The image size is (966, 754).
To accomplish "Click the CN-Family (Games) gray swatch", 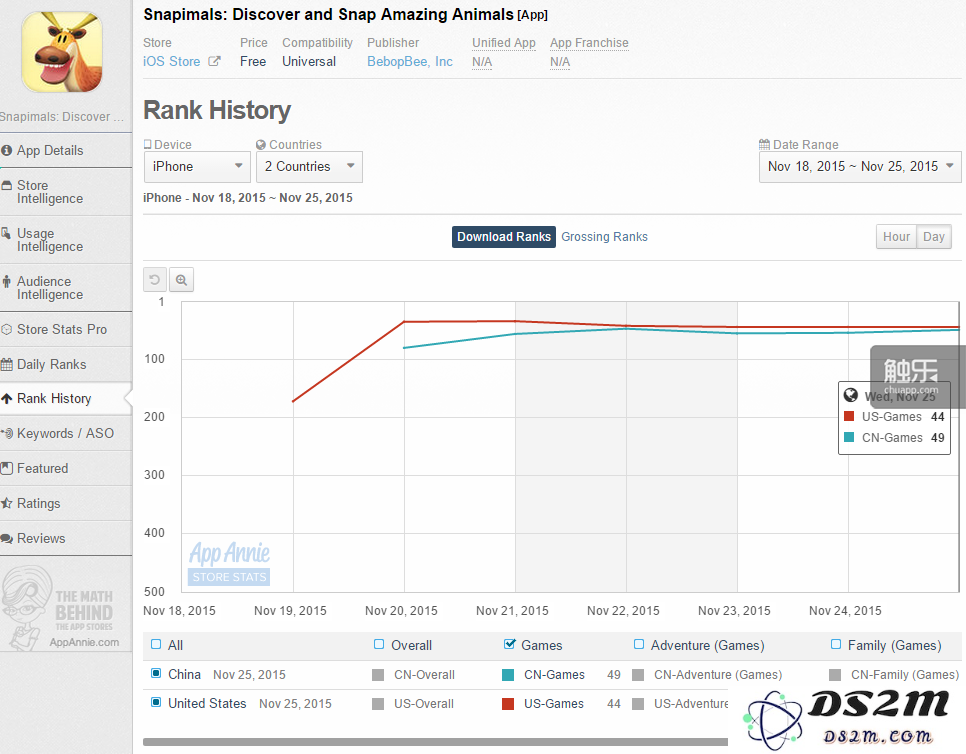I will 835,675.
